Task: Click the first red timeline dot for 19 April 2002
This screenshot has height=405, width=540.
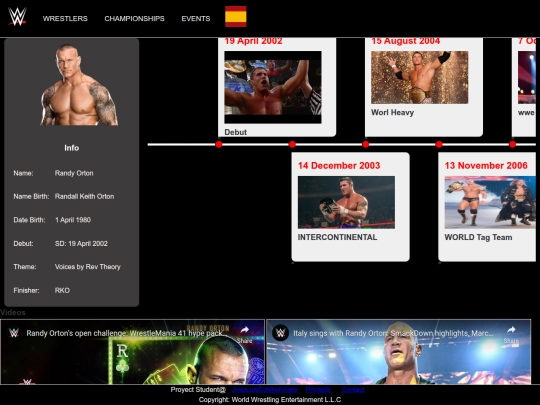Action: tap(219, 144)
